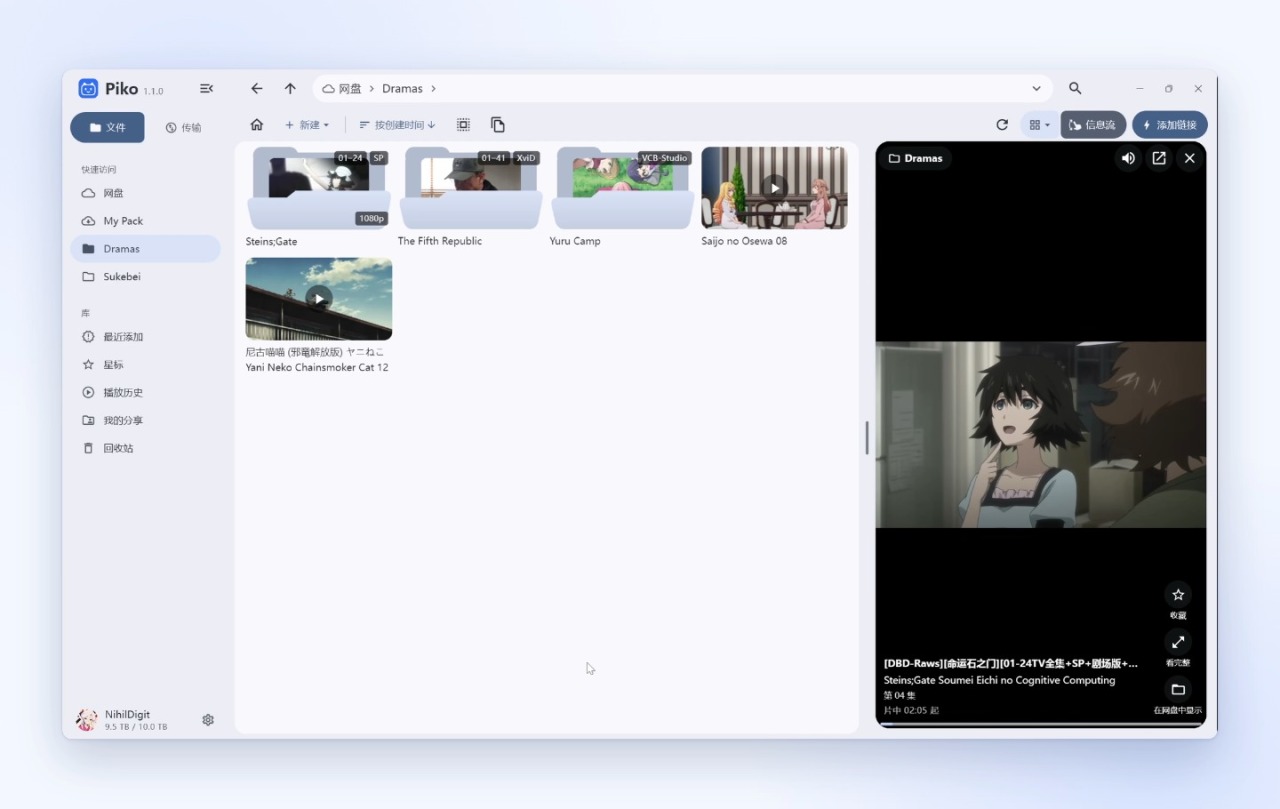Switch to the 文件 tab
Screen dimensions: 1280x809
coord(107,128)
